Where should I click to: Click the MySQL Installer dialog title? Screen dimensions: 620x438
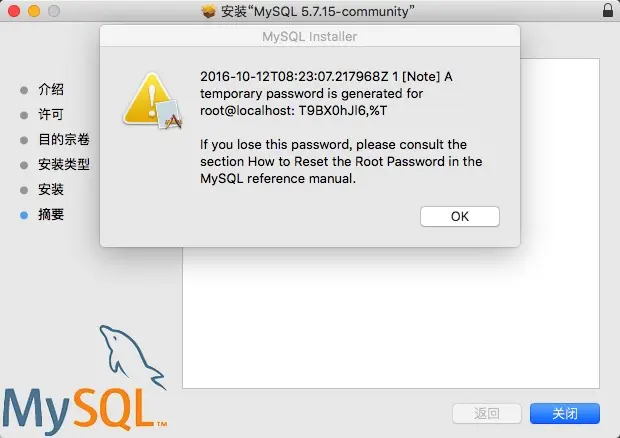pyautogui.click(x=310, y=36)
